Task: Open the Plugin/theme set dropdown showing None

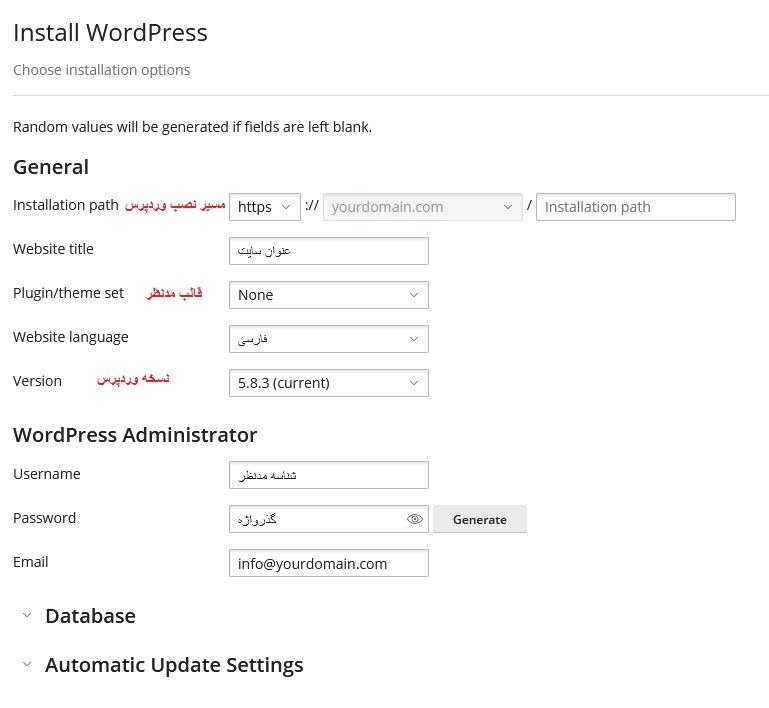Action: point(328,295)
